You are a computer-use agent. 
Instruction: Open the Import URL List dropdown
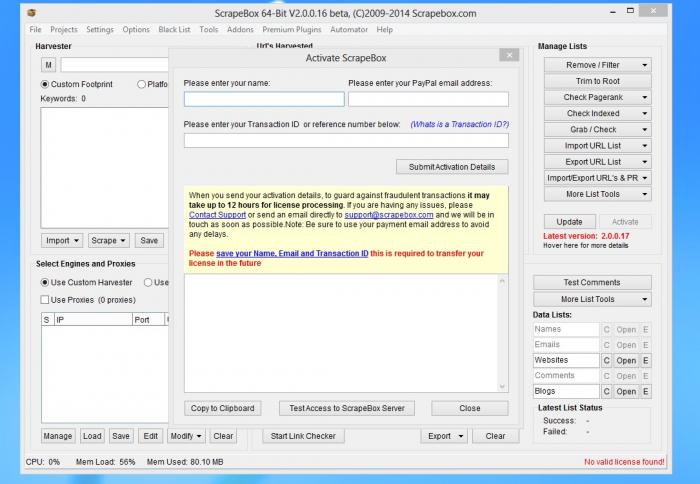pos(597,146)
